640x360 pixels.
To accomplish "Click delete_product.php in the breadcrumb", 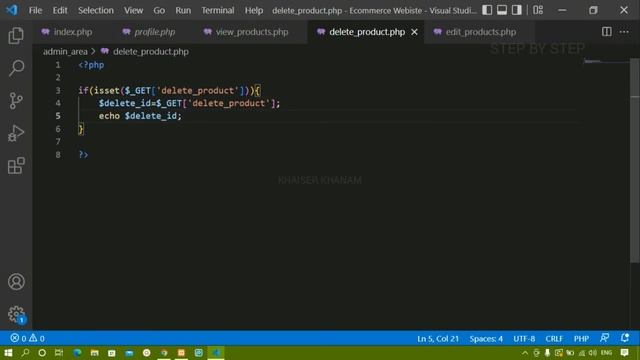I will coord(151,51).
